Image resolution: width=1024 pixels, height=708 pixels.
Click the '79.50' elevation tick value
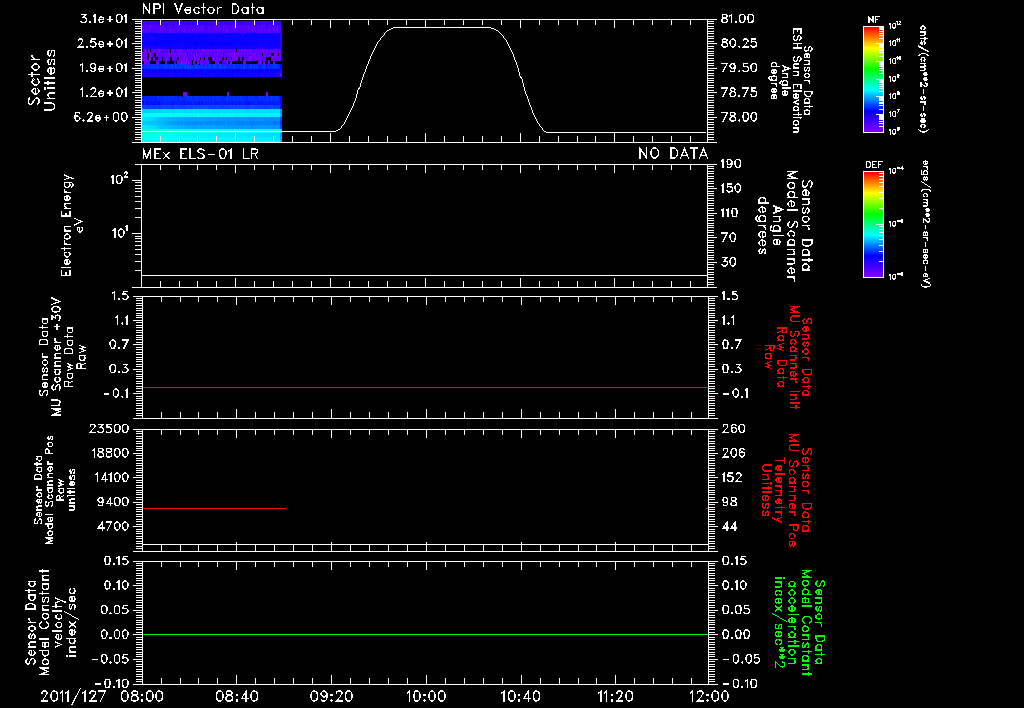tap(739, 68)
